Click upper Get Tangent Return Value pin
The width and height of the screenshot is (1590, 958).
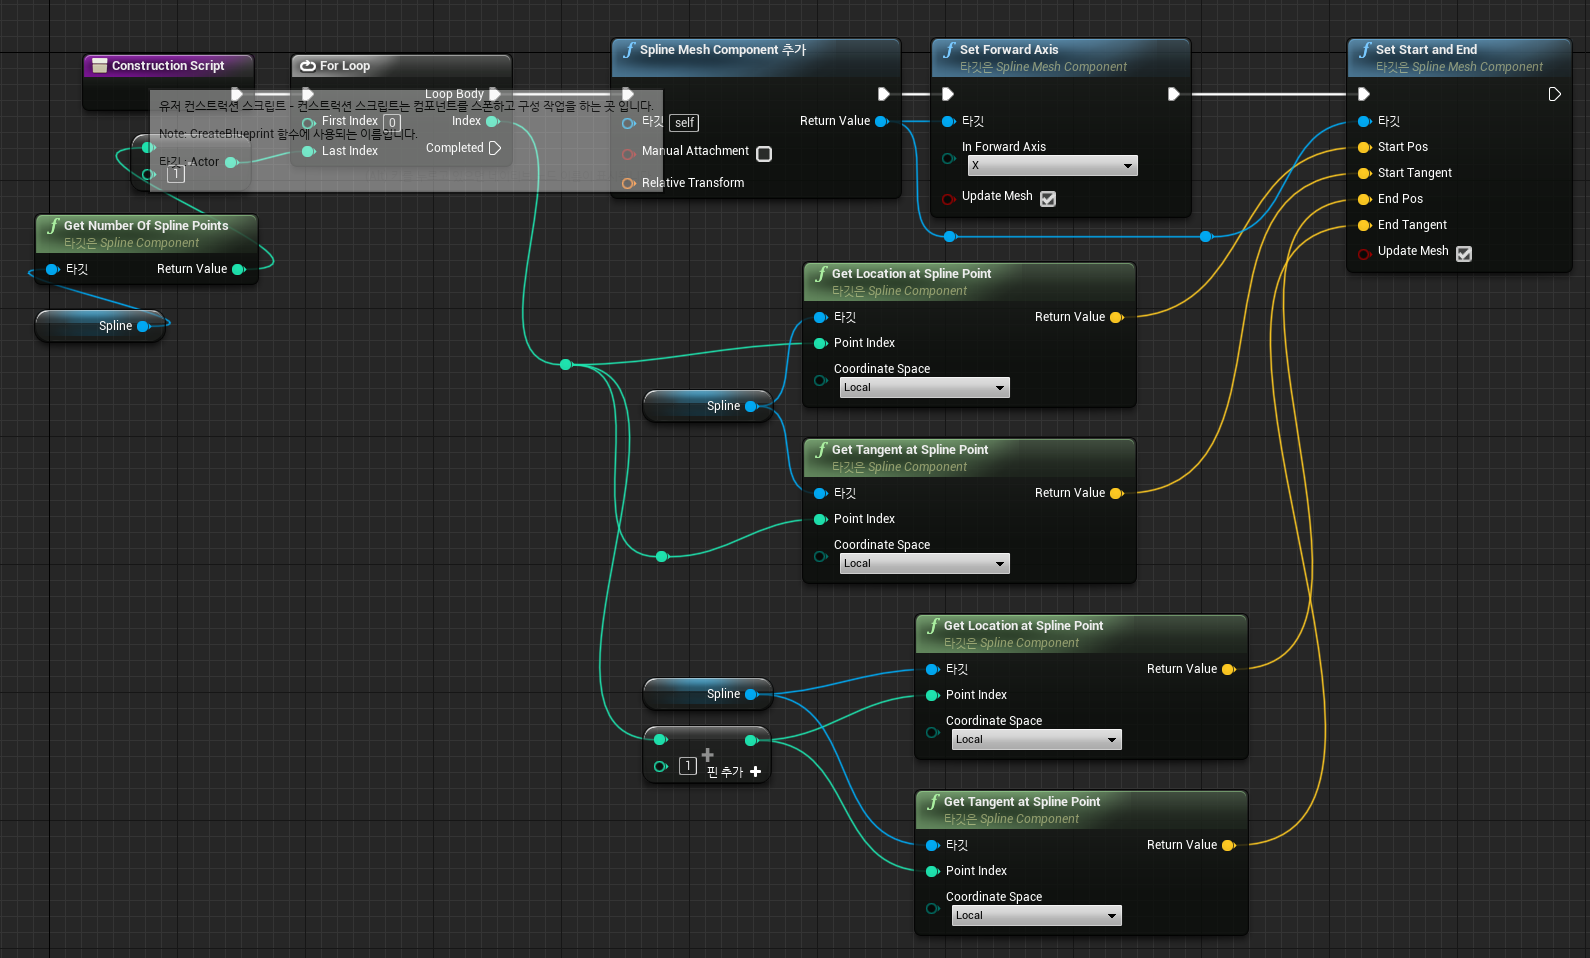pos(1117,493)
